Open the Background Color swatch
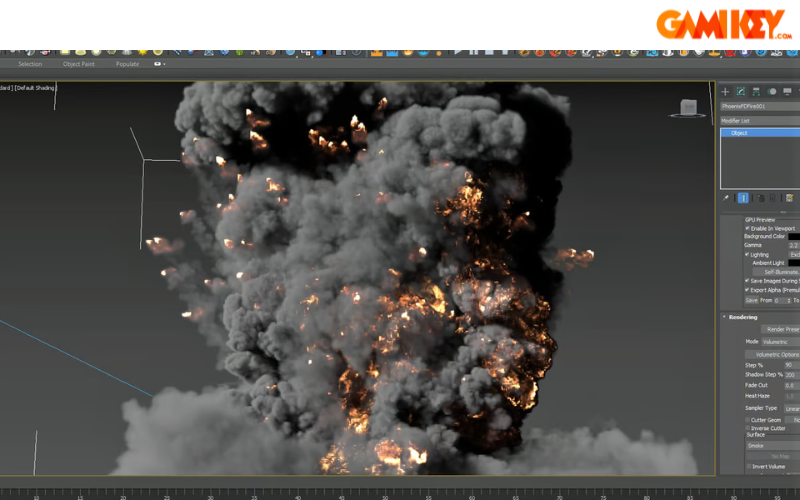Screen dimensions: 800x500 tap(794, 237)
